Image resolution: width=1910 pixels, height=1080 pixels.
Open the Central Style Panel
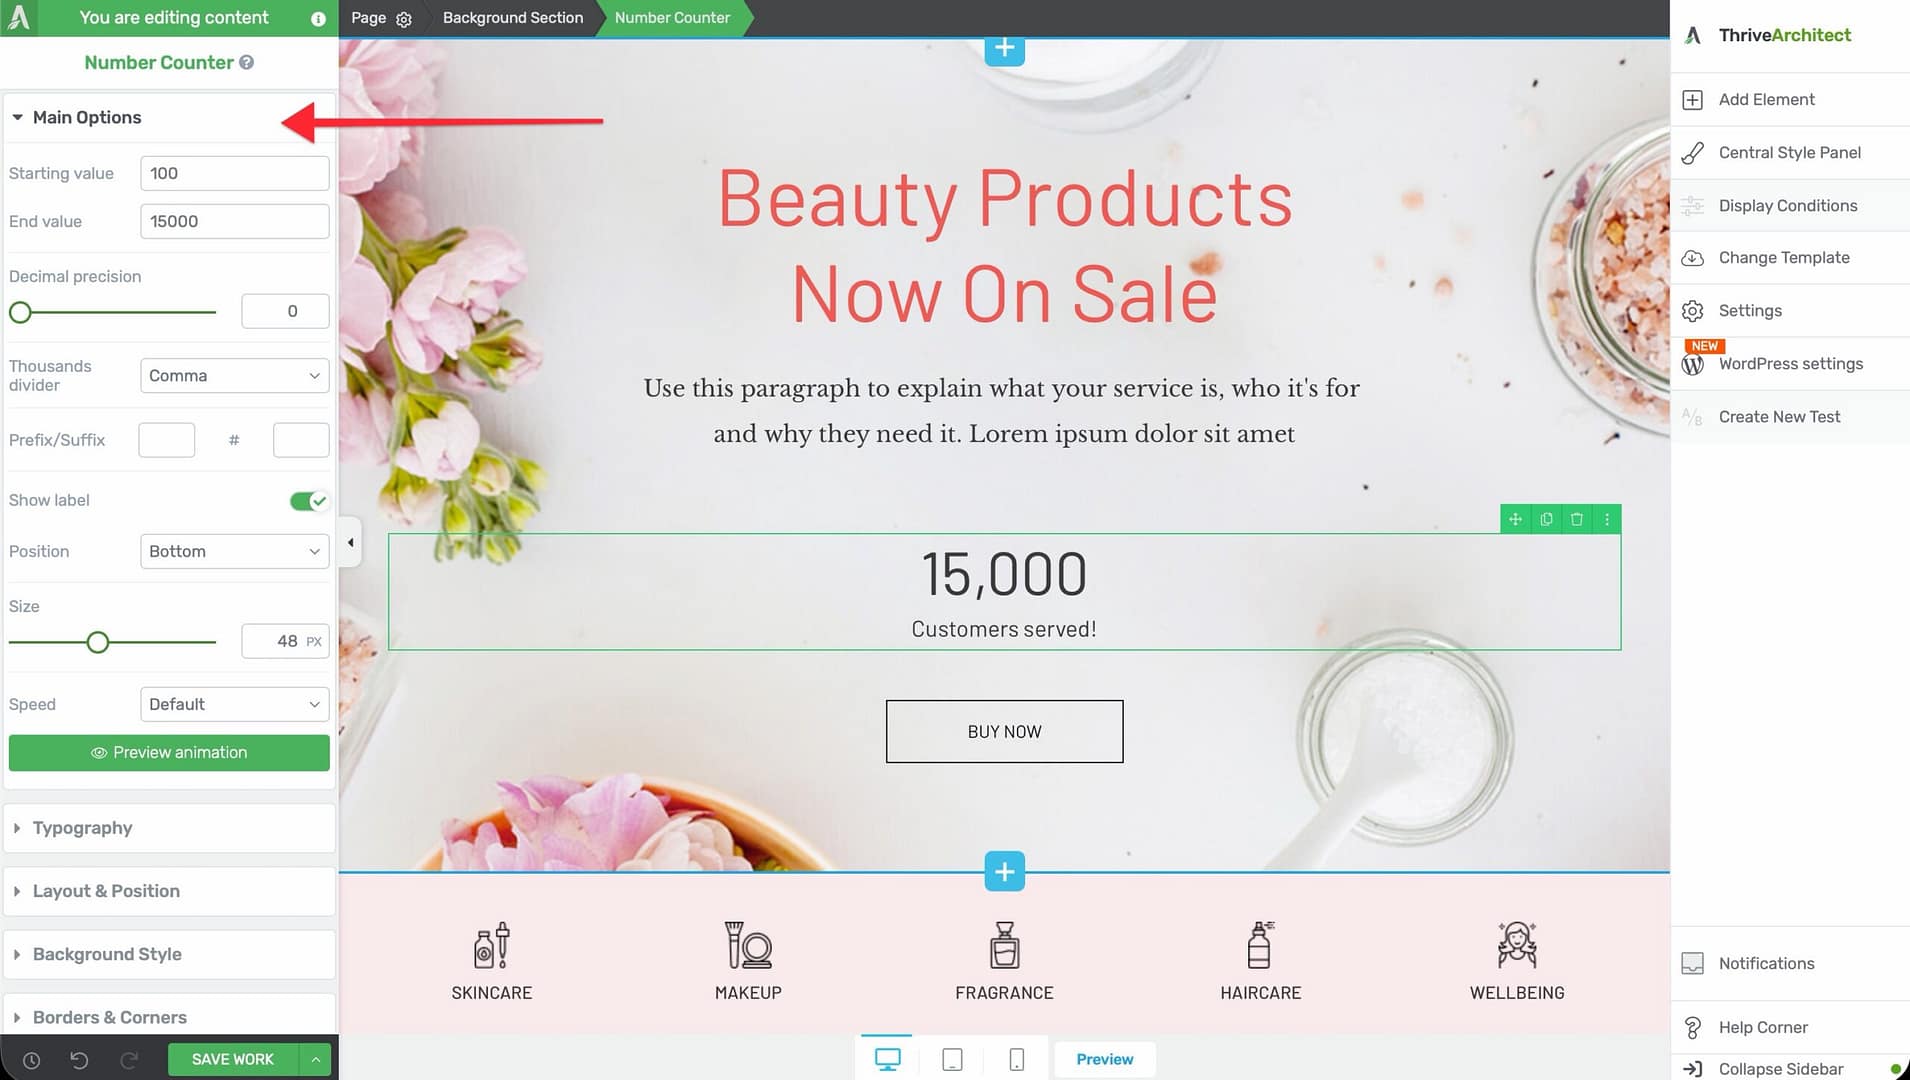click(x=1790, y=153)
